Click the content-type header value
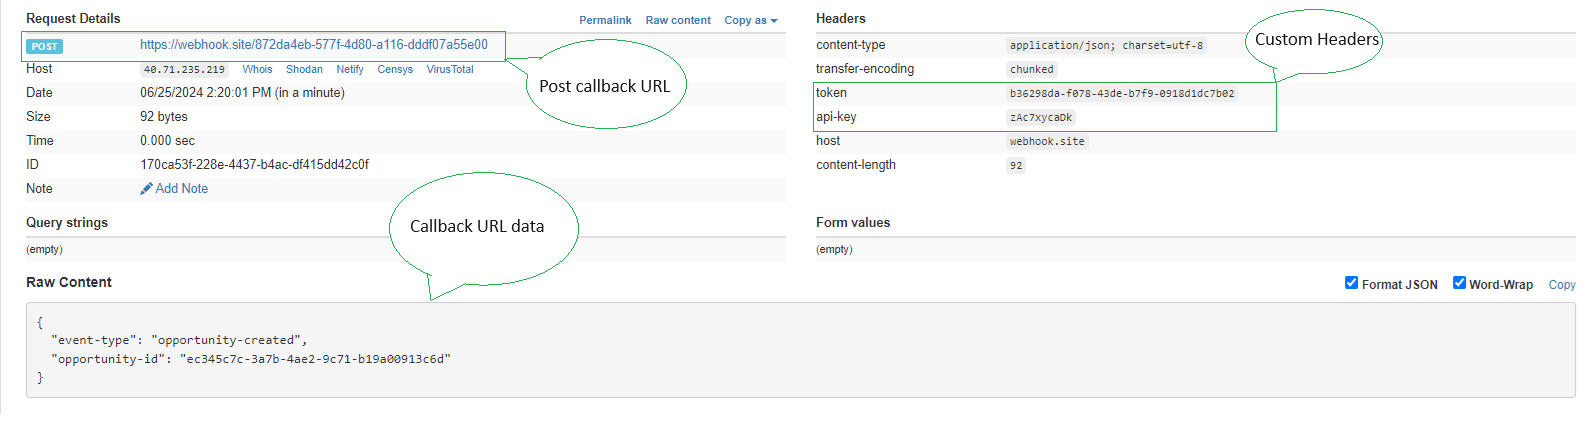 tap(1106, 46)
